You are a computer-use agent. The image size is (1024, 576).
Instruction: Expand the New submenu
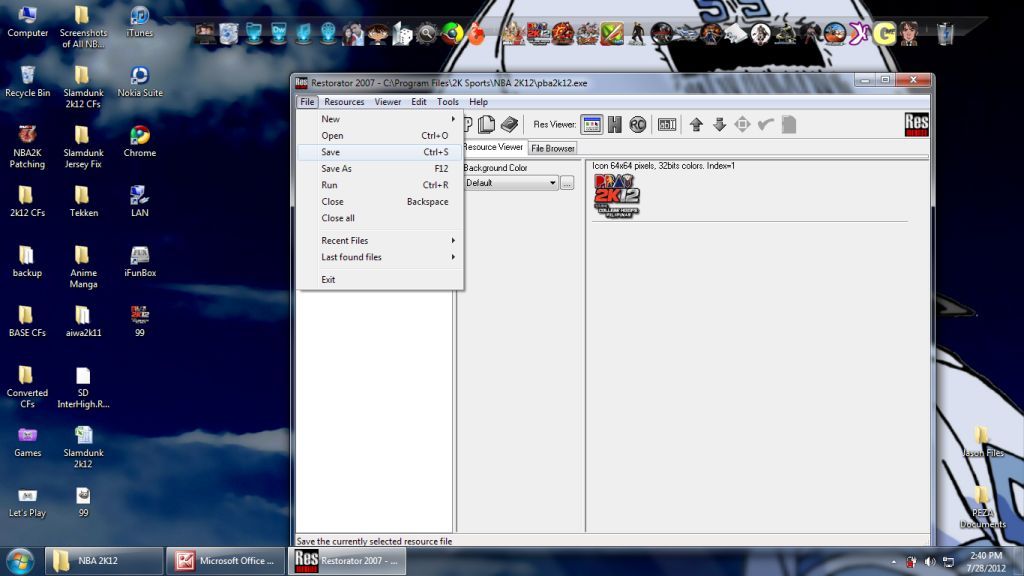click(x=379, y=119)
